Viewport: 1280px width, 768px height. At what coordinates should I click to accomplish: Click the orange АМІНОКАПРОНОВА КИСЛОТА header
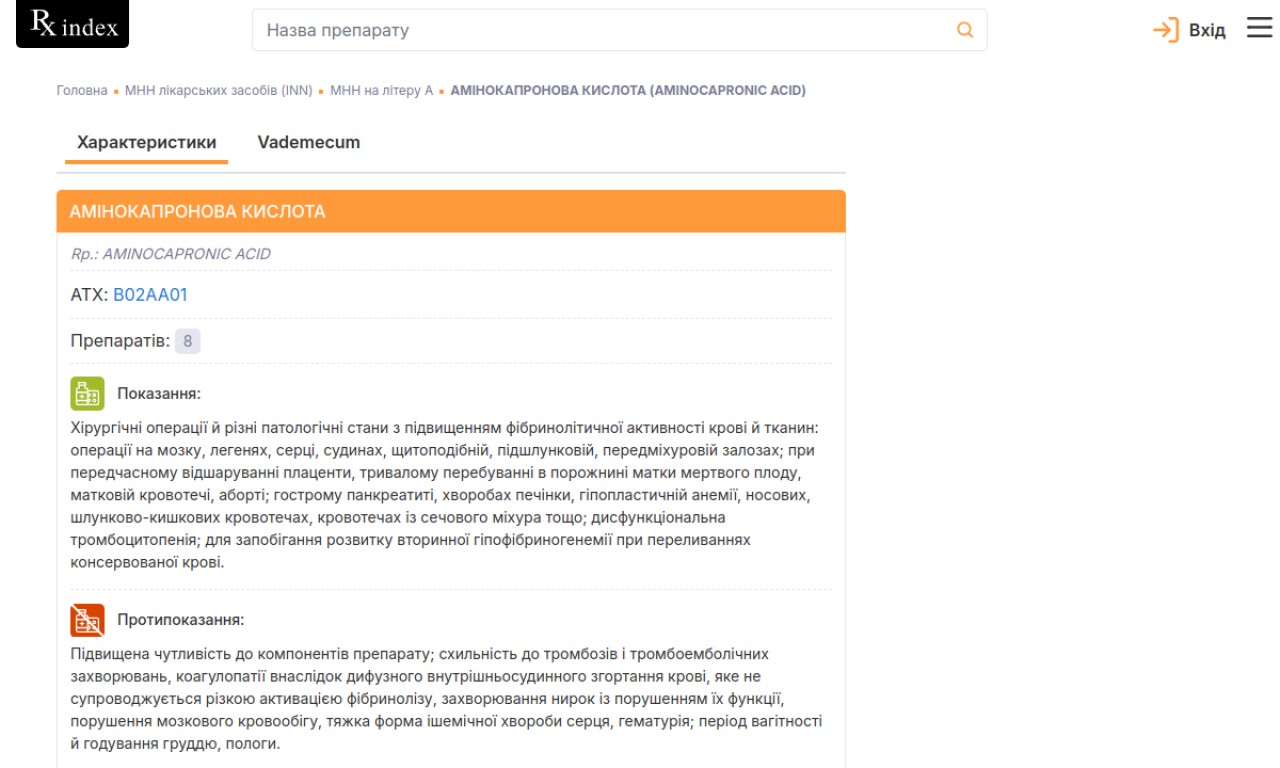click(450, 211)
